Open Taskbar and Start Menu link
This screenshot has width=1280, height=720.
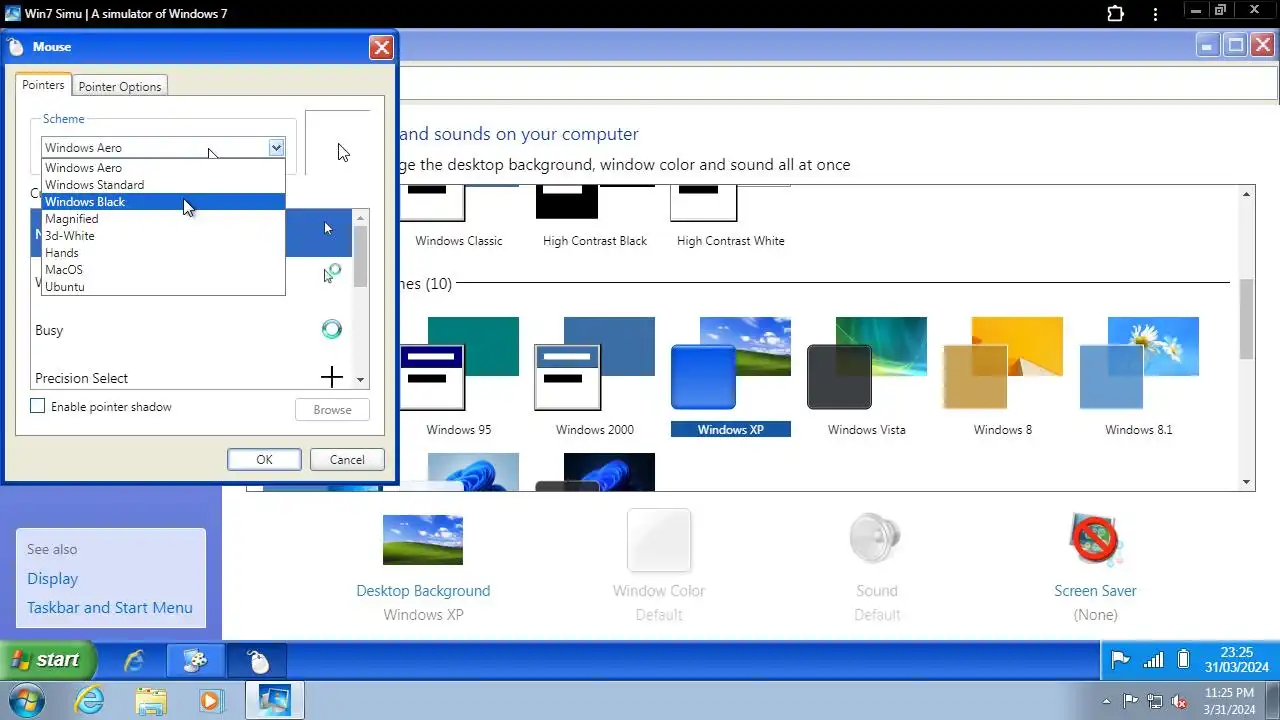110,608
